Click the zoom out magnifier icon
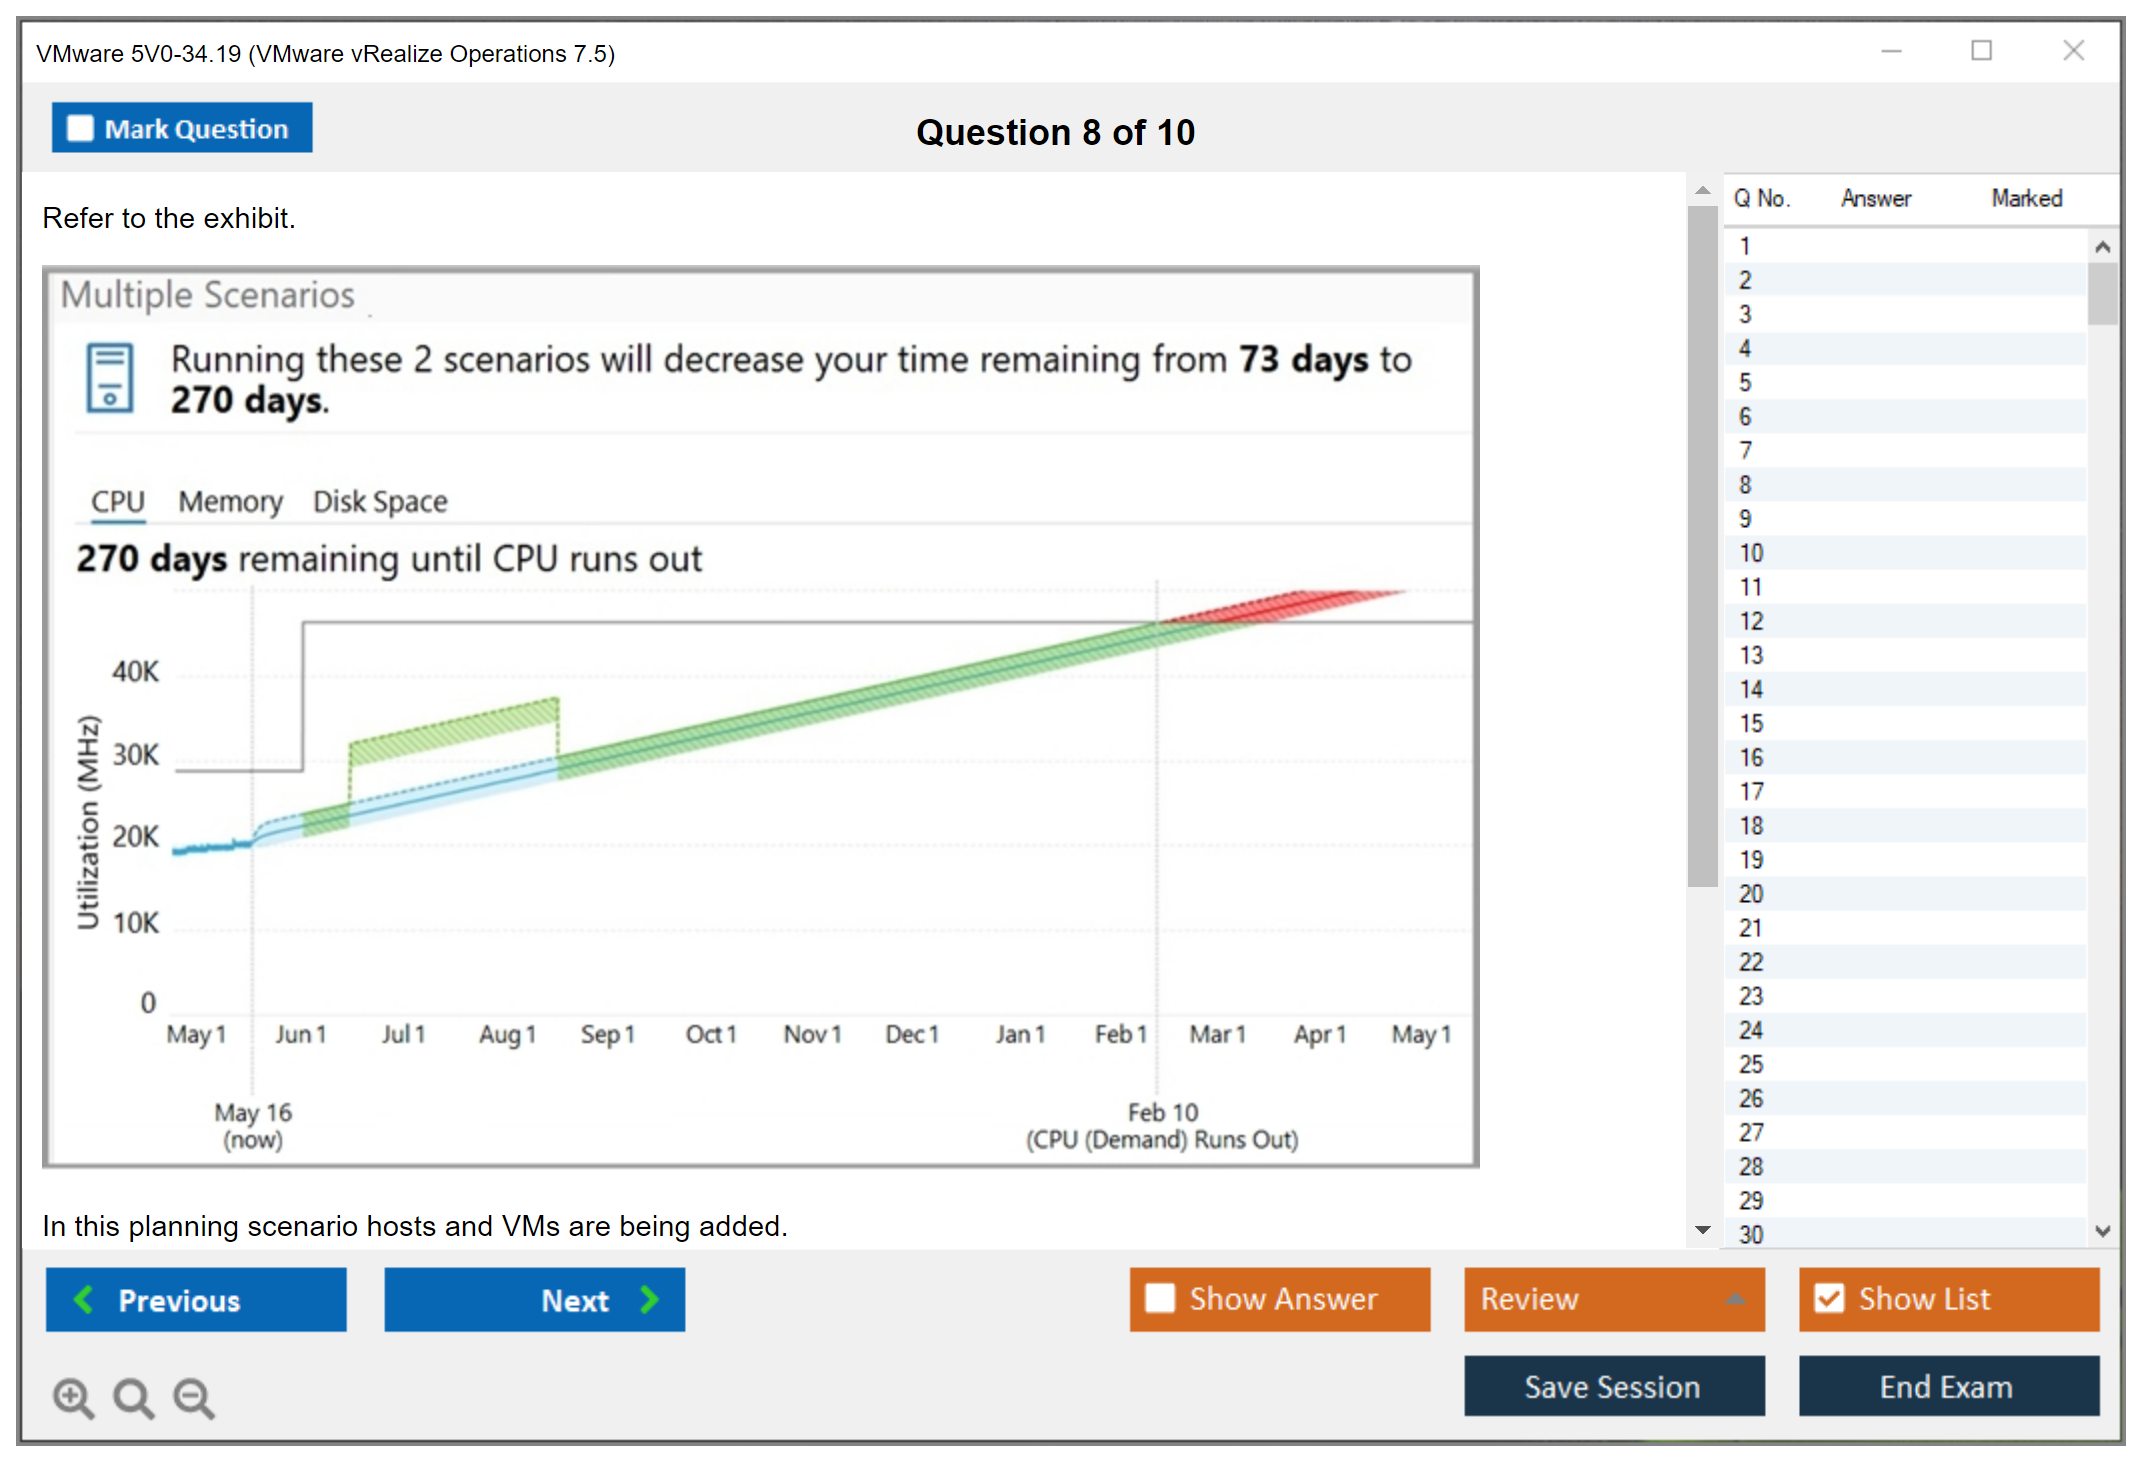Screen dimensions: 2150x1470 coord(193,1397)
